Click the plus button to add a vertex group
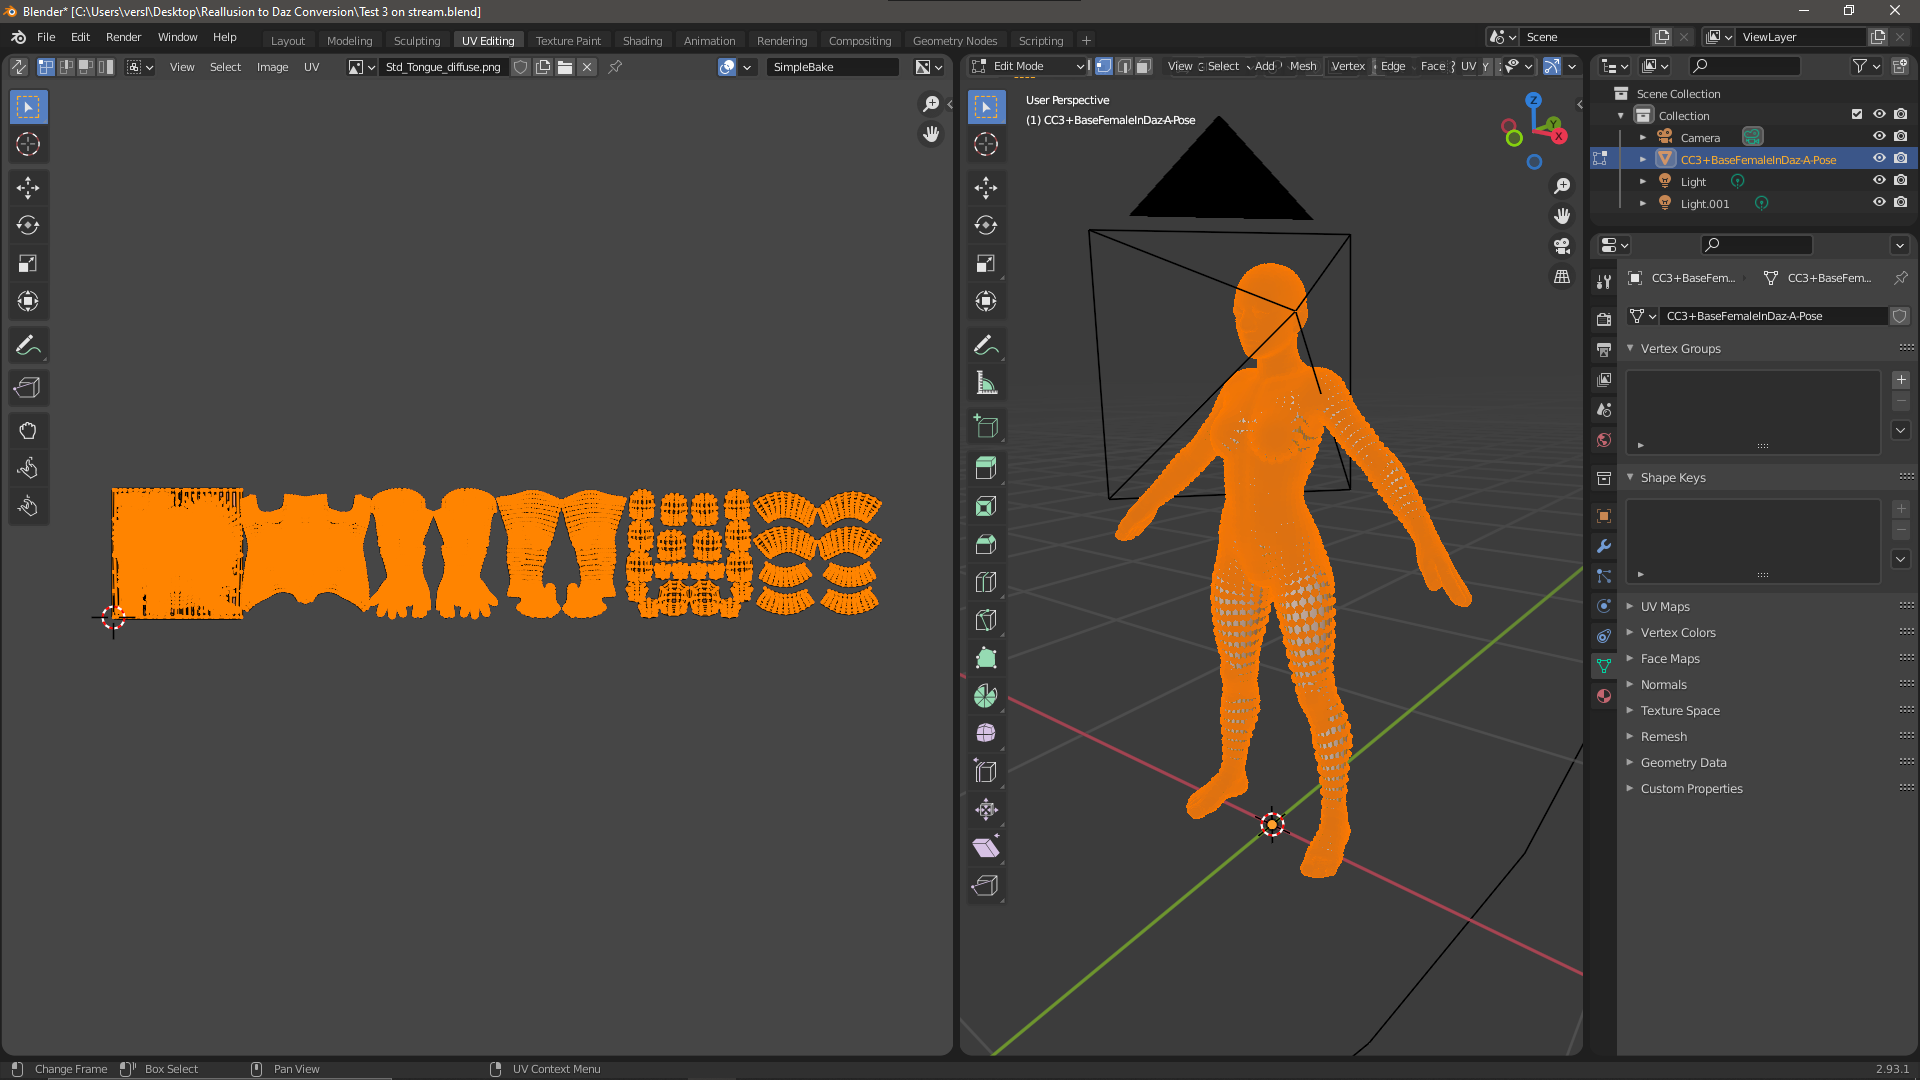Screen dimensions: 1920x1080 coord(1901,380)
